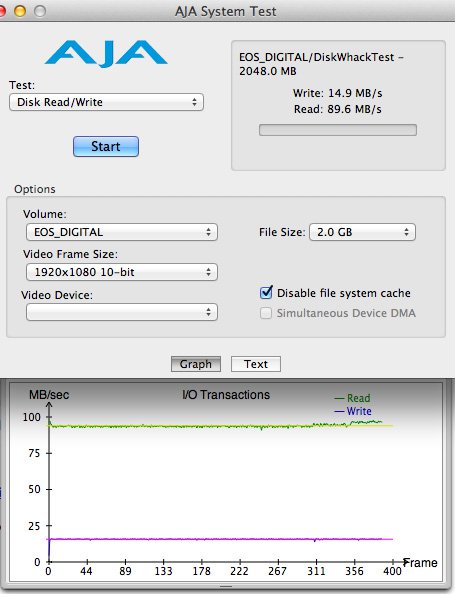Click the green Read legend entry
Screen dimensions: 455x594
pos(352,398)
